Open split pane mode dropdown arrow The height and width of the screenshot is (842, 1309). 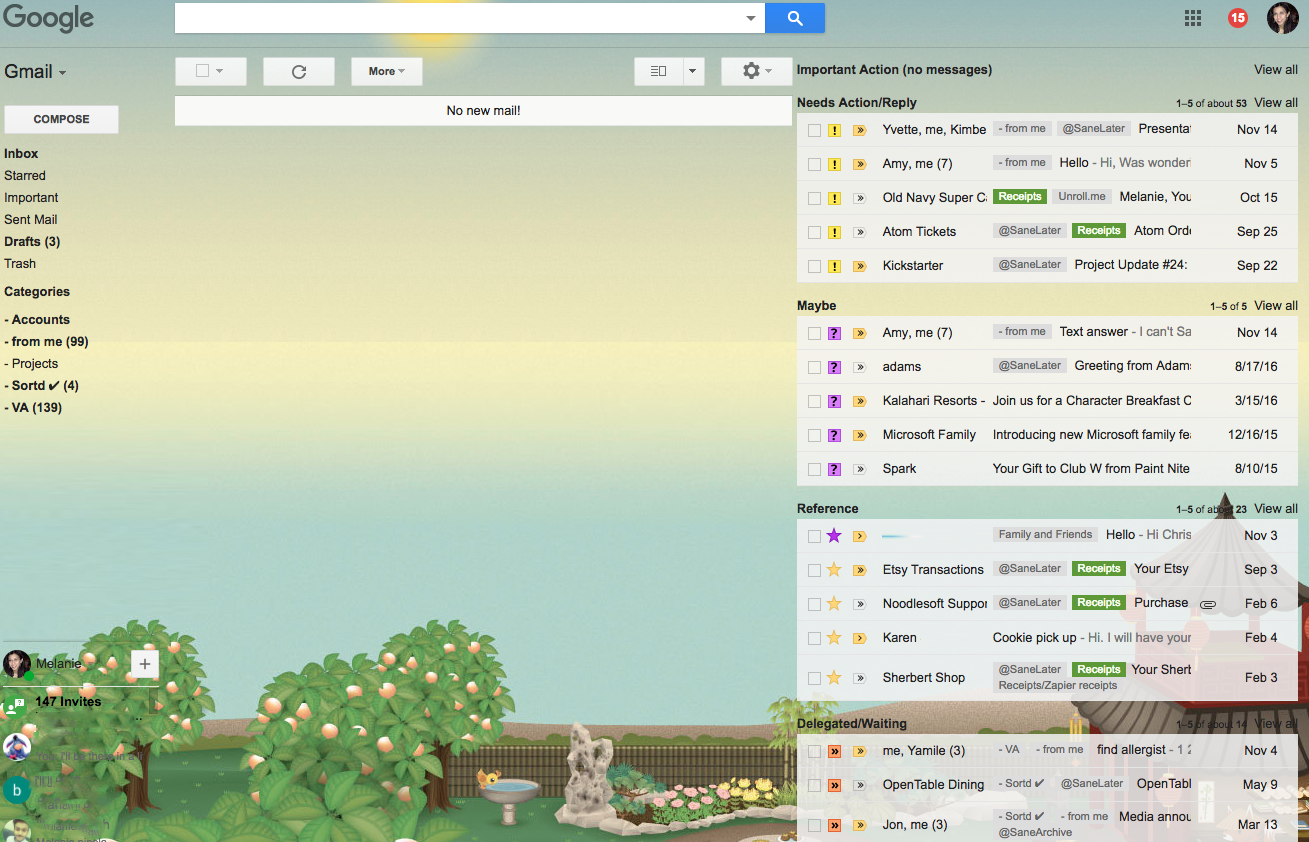(694, 71)
